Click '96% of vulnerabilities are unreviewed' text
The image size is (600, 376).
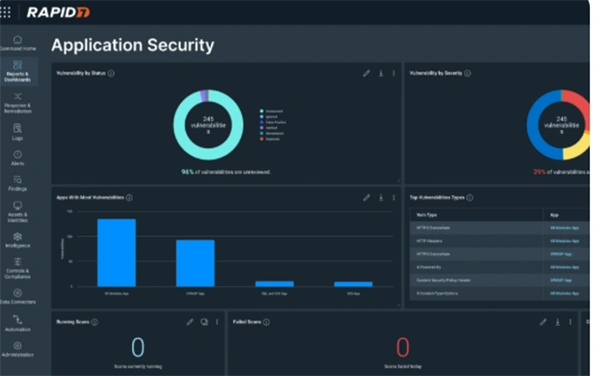pyautogui.click(x=226, y=172)
